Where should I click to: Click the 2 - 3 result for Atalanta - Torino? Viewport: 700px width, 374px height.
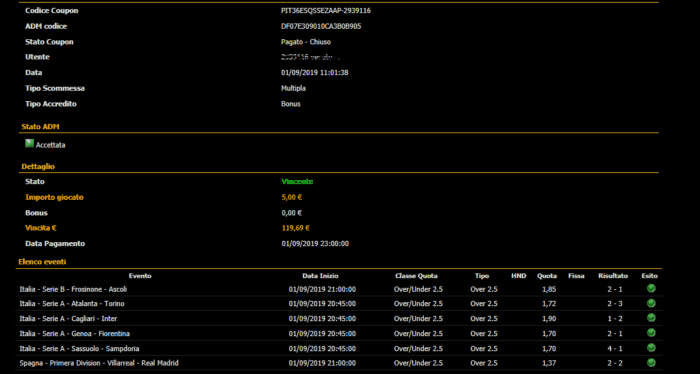(x=615, y=304)
